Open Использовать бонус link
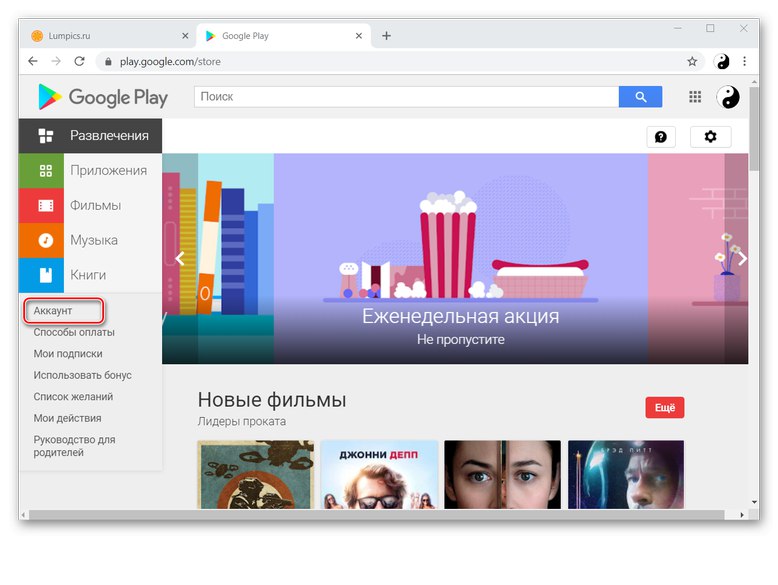Image resolution: width=778 pixels, height=585 pixels. [x=82, y=375]
